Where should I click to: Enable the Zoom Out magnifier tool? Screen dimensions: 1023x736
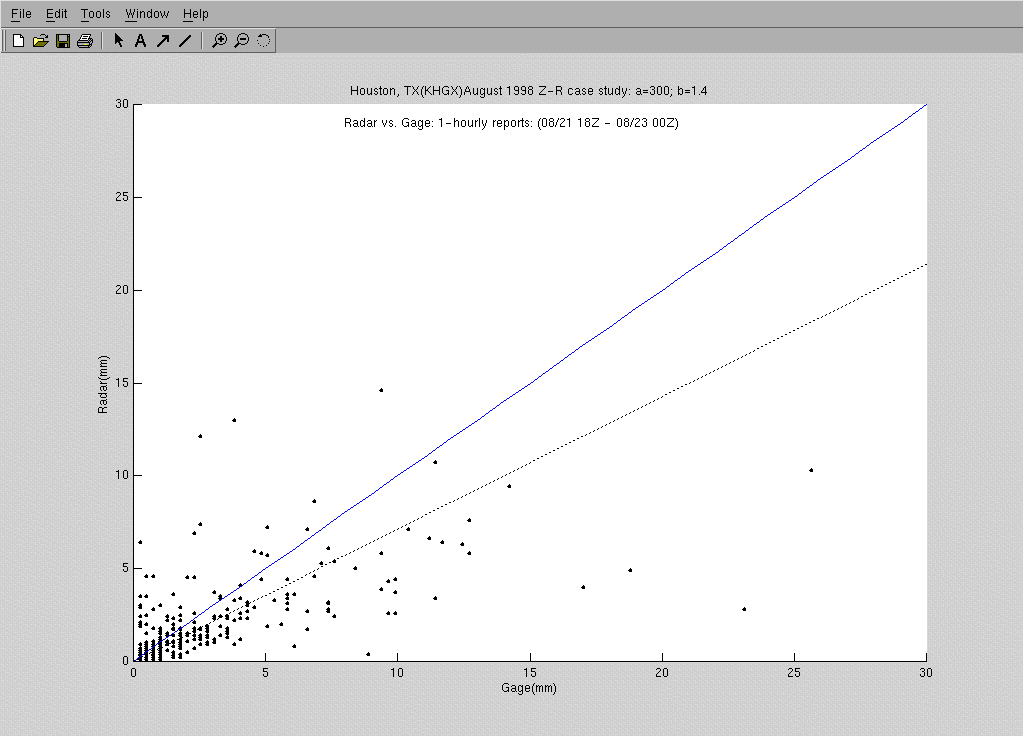coord(241,40)
